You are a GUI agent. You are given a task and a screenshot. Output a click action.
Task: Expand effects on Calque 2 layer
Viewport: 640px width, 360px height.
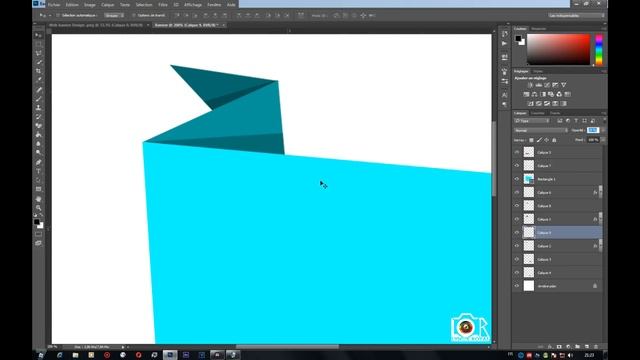(600, 246)
